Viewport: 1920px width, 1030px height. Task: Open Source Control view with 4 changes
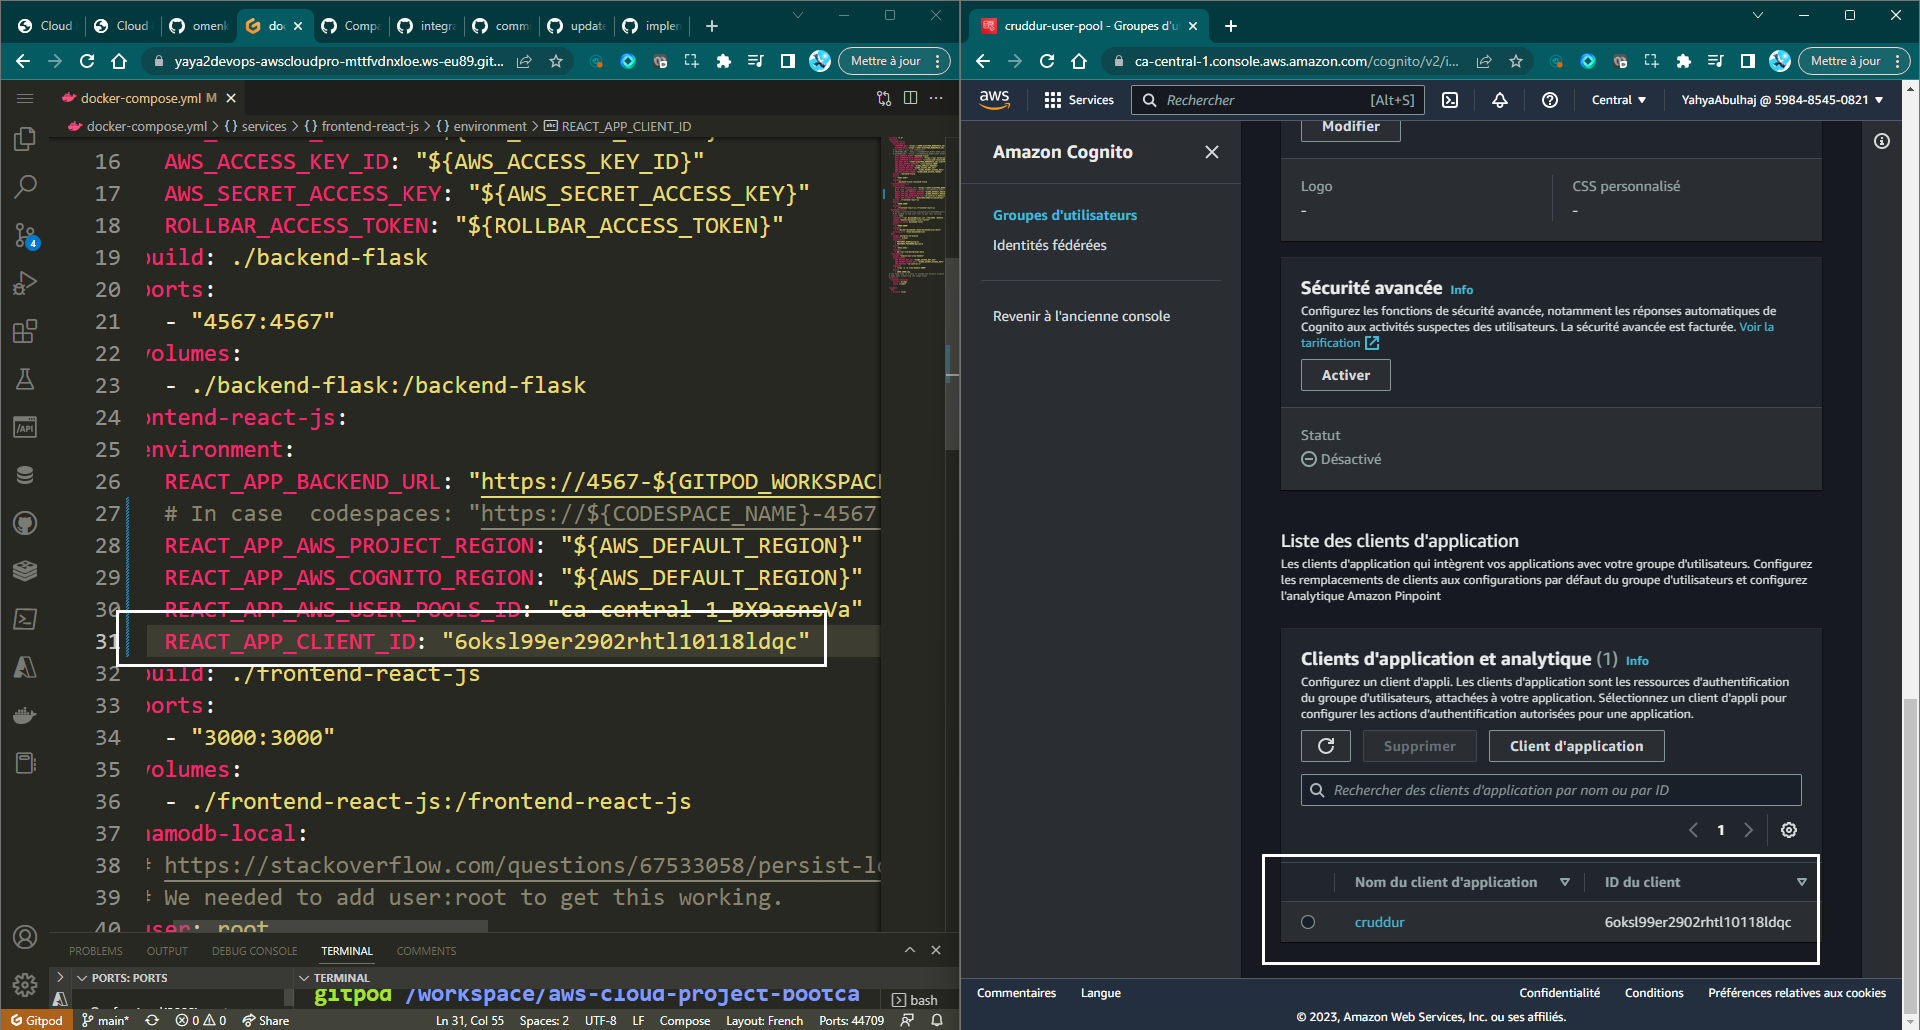[25, 235]
